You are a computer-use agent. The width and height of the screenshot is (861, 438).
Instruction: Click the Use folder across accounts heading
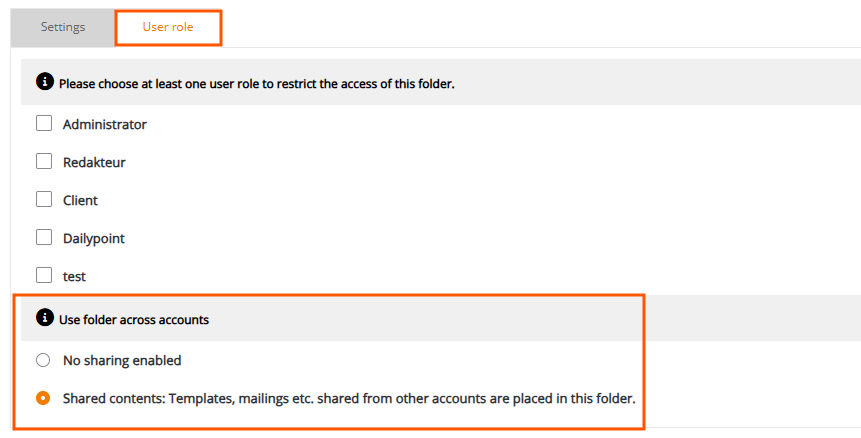coord(134,320)
